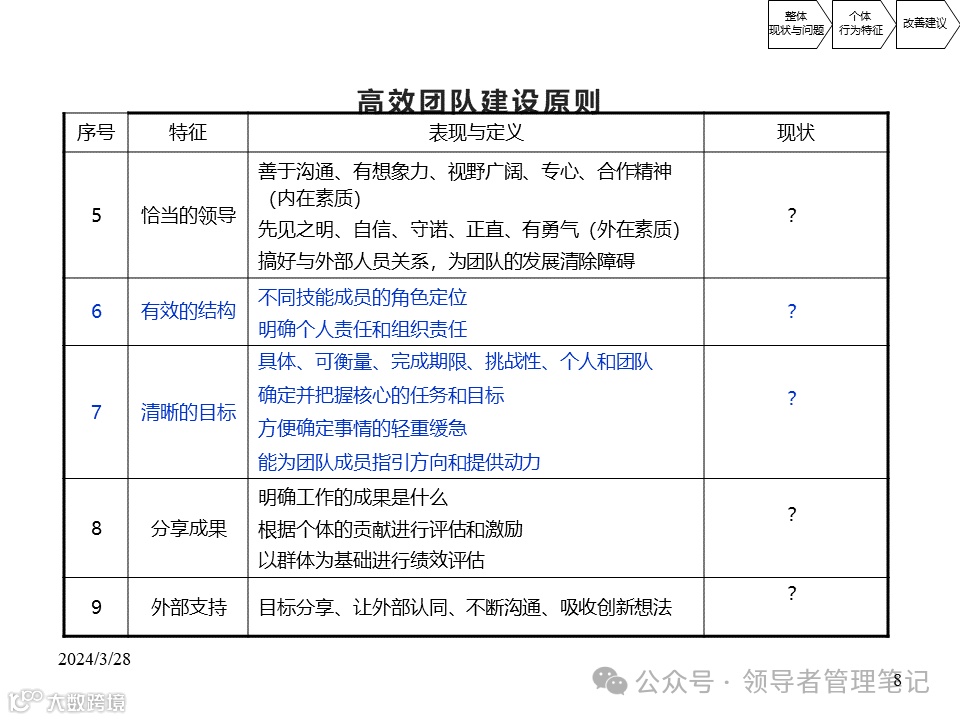This screenshot has width=960, height=720.
Task: Click row number 8 cell
Action: [x=96, y=528]
